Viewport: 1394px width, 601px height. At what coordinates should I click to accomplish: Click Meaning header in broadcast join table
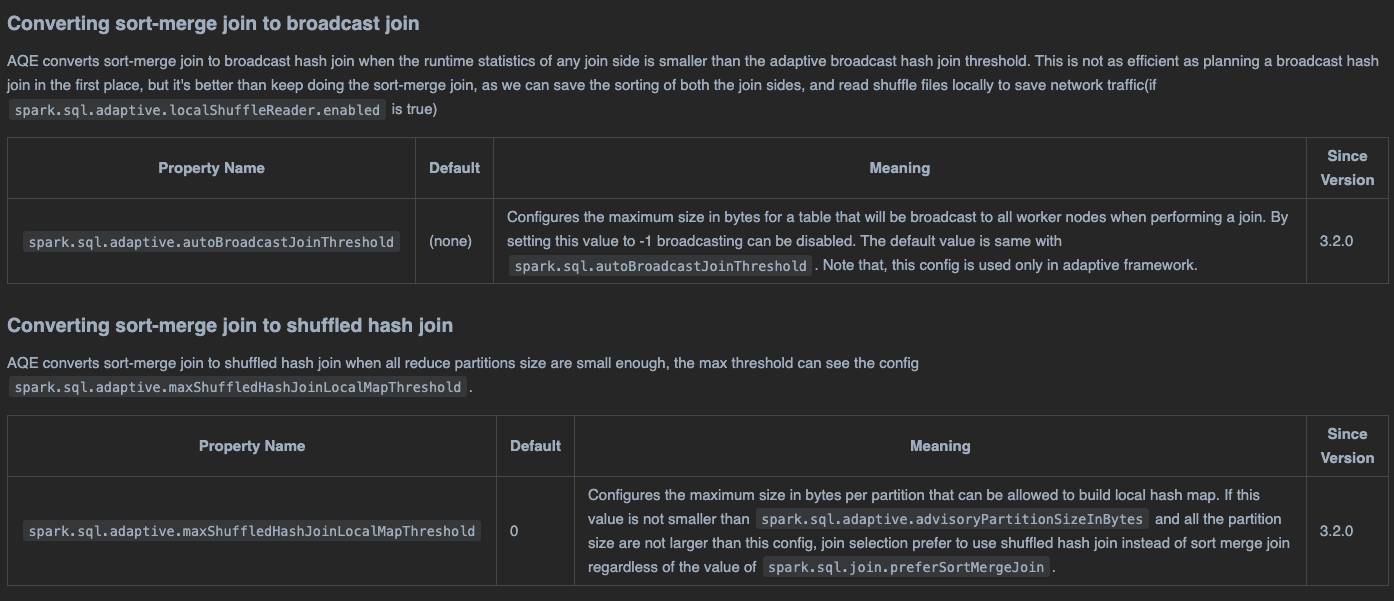point(899,168)
